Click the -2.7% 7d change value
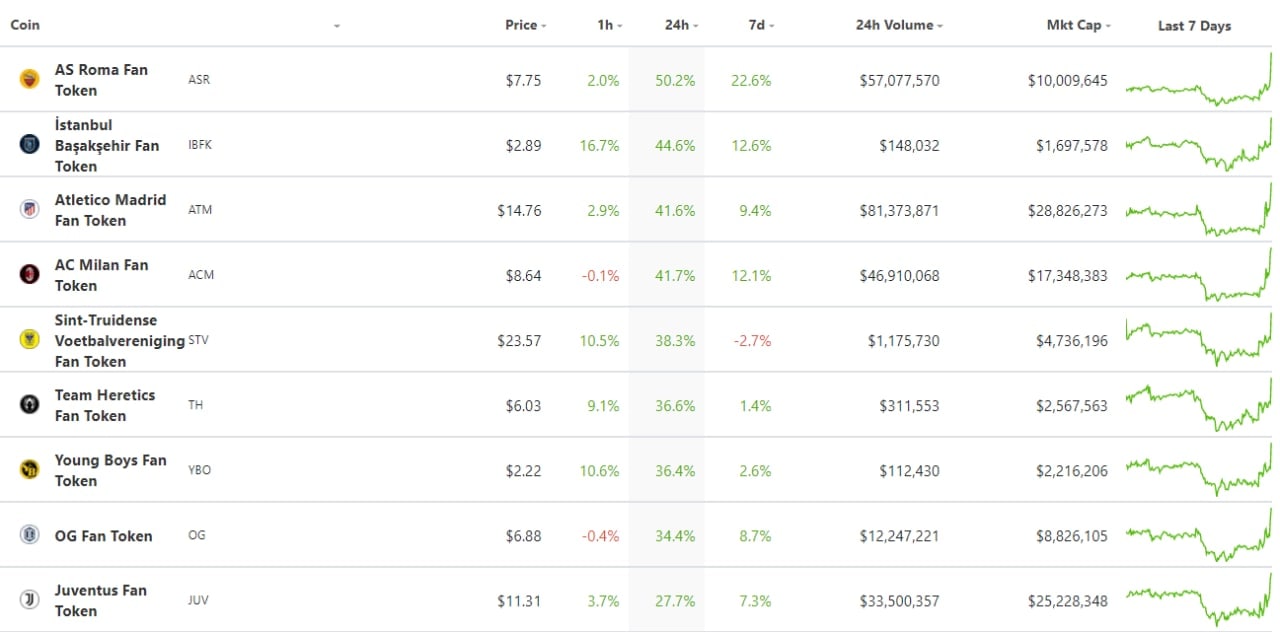This screenshot has width=1280, height=632. tap(752, 340)
